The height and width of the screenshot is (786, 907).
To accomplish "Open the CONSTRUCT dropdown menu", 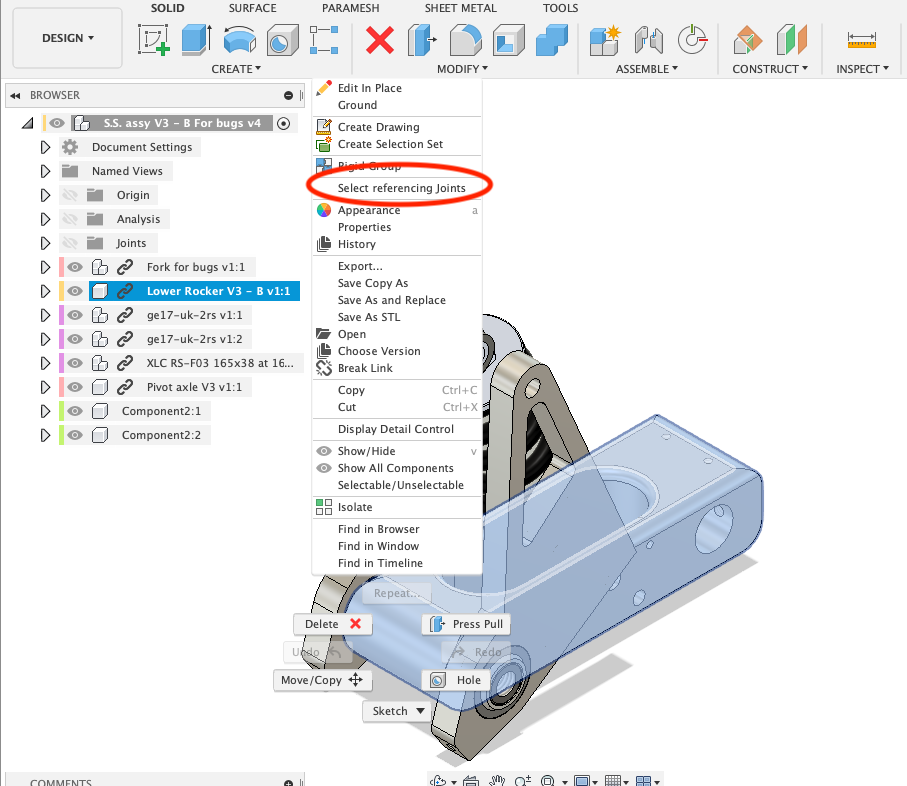I will point(770,69).
